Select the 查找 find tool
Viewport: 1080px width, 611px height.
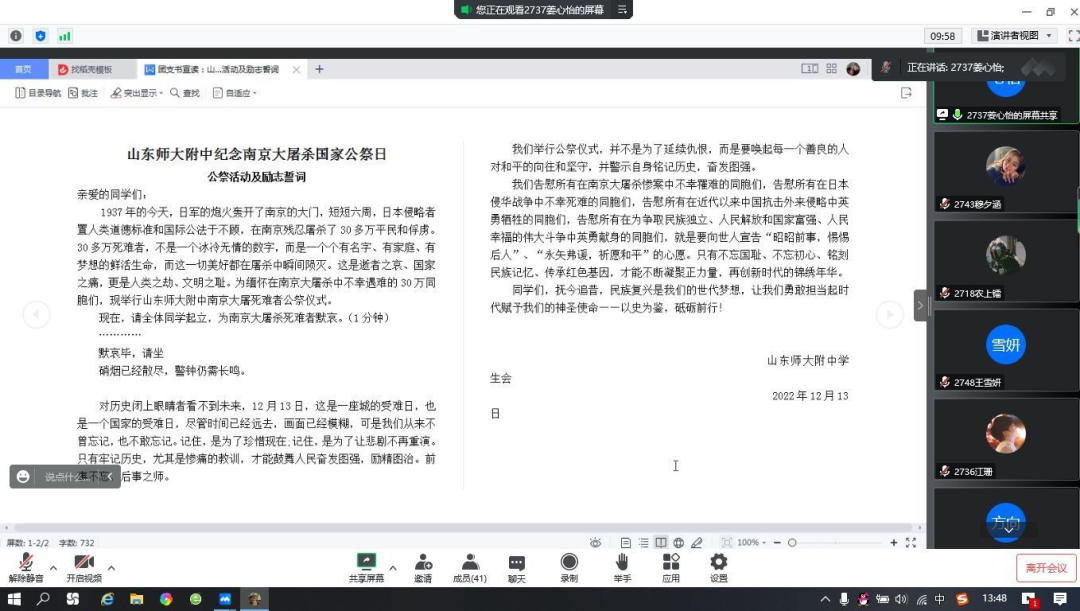coord(185,91)
